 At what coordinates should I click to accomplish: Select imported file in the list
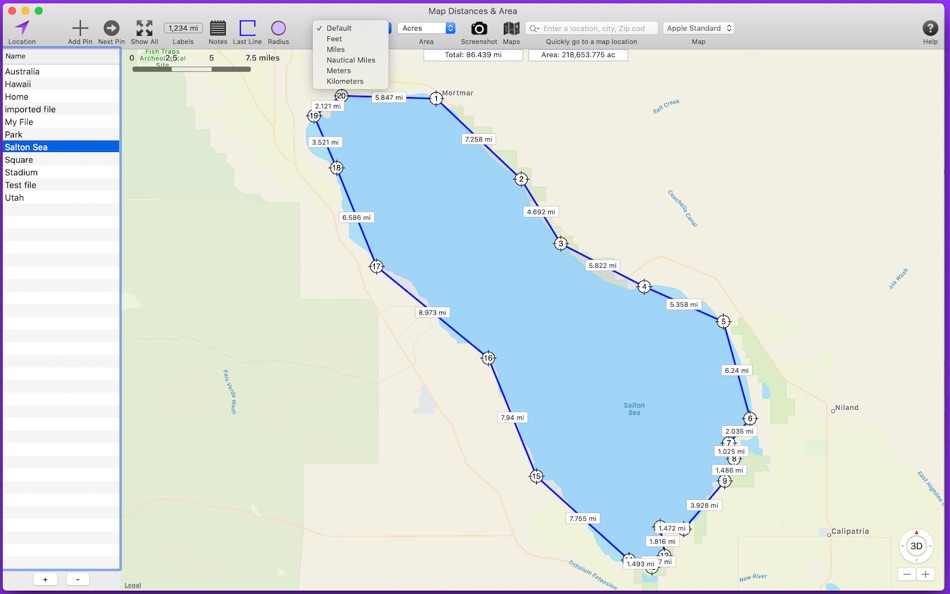point(61,110)
